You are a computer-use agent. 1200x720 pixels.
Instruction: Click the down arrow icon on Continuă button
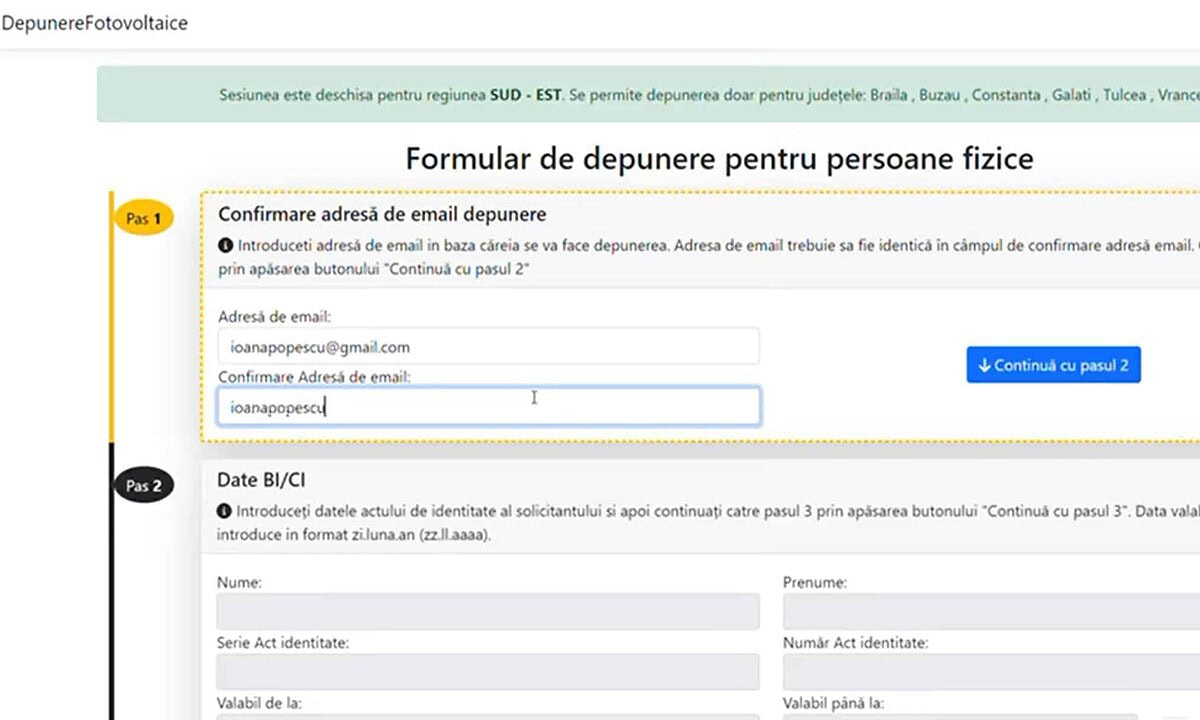pos(984,366)
